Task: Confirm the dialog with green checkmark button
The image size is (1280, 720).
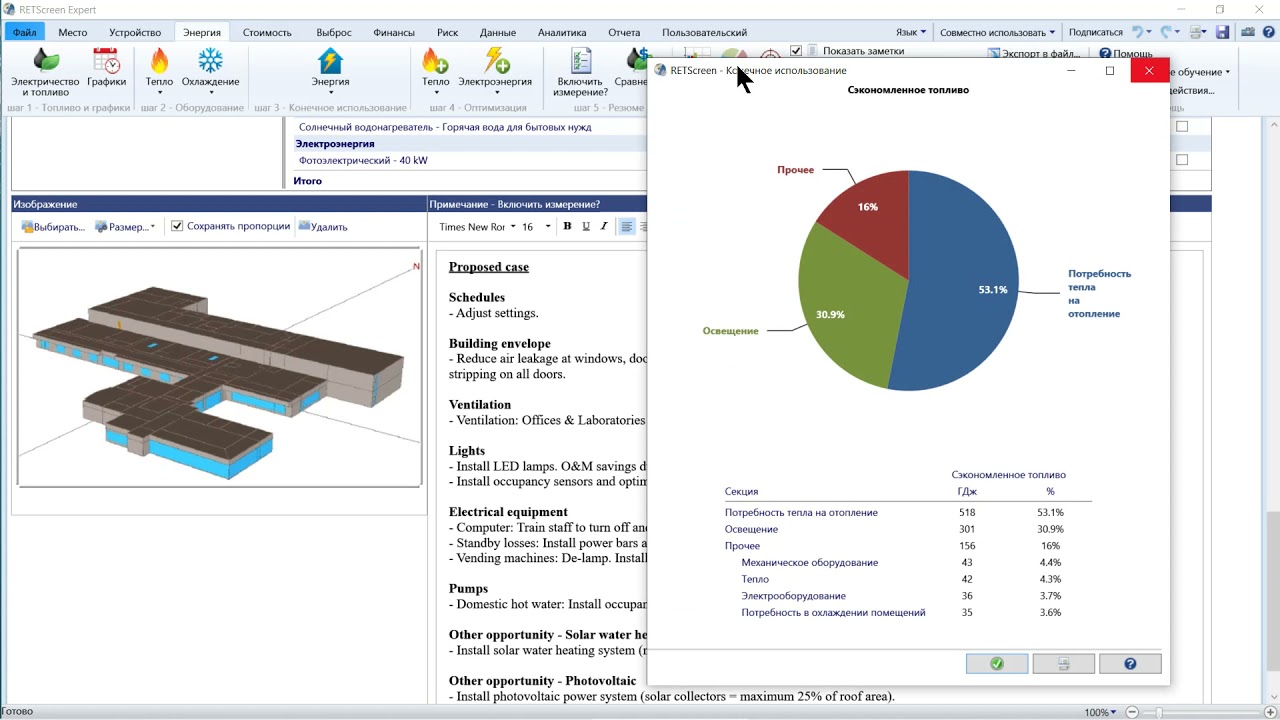Action: [997, 664]
